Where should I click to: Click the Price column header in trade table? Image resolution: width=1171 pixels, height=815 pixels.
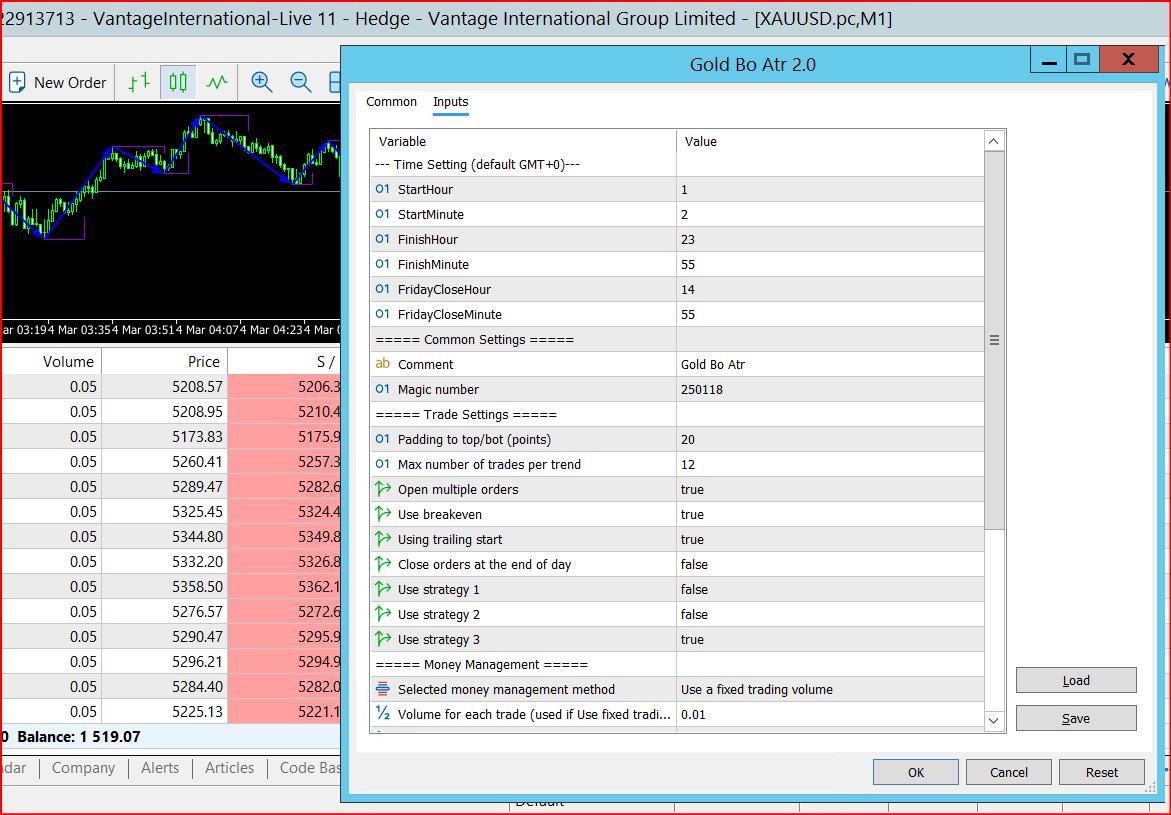pos(164,362)
